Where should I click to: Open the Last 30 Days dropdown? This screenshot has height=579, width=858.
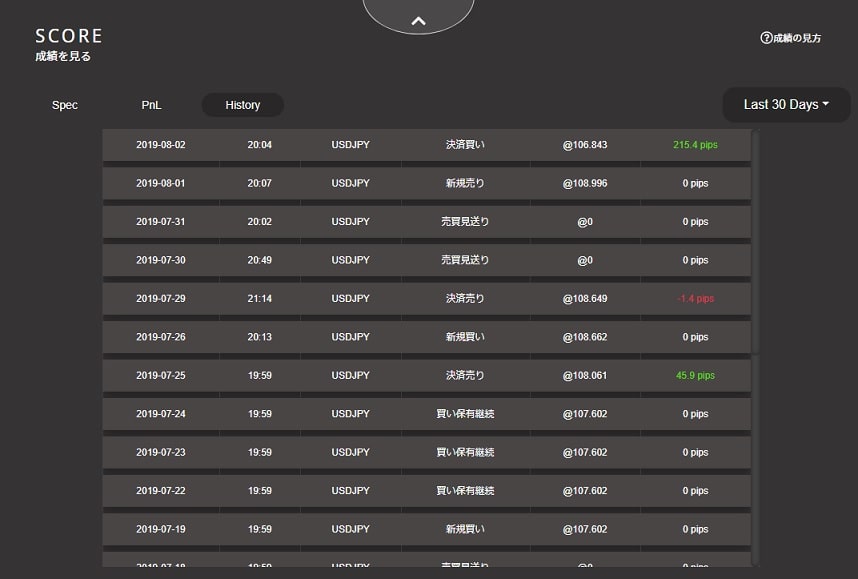click(786, 105)
